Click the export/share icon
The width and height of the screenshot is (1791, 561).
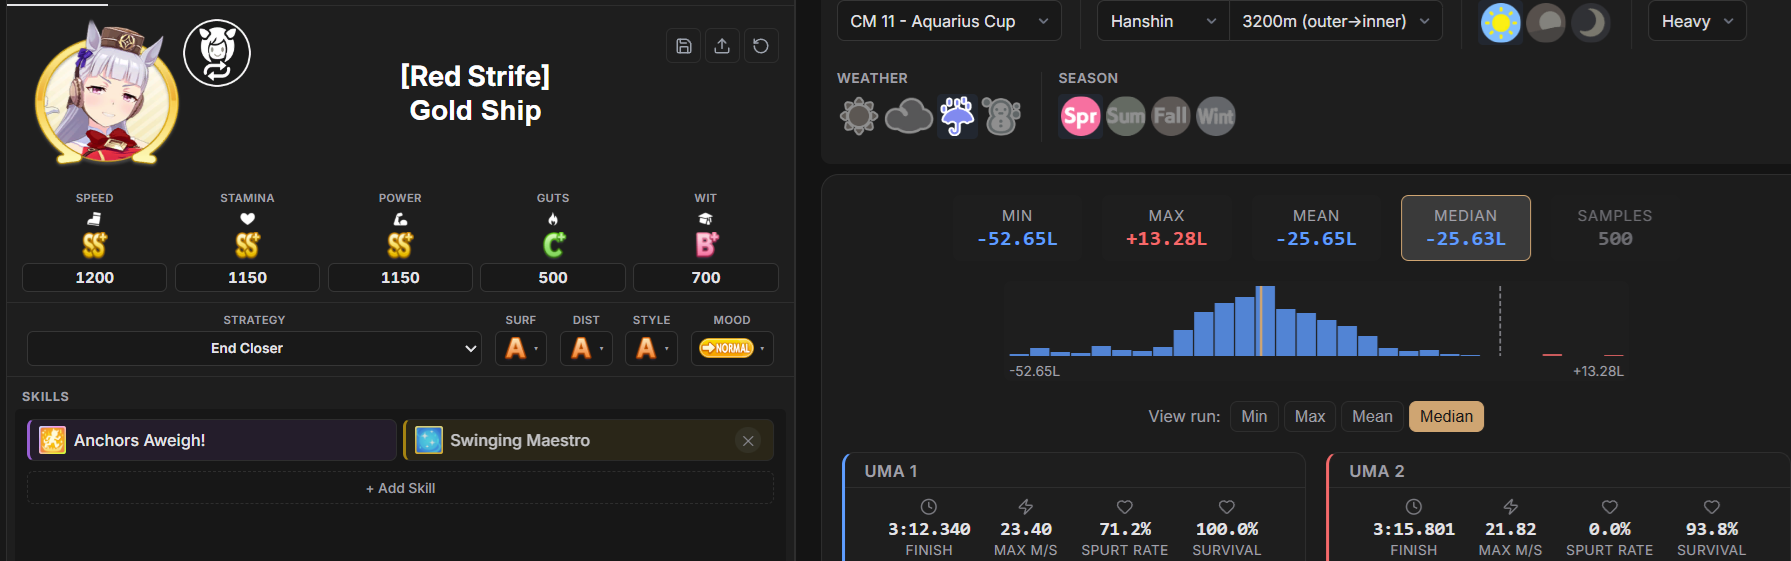click(722, 46)
